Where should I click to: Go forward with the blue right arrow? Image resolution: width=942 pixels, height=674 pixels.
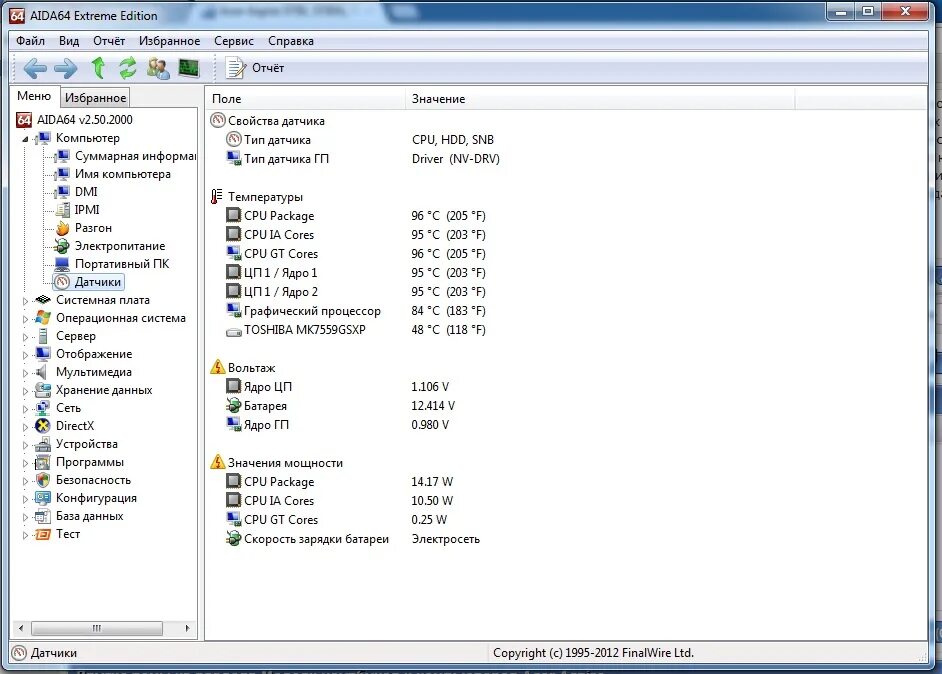coord(65,68)
